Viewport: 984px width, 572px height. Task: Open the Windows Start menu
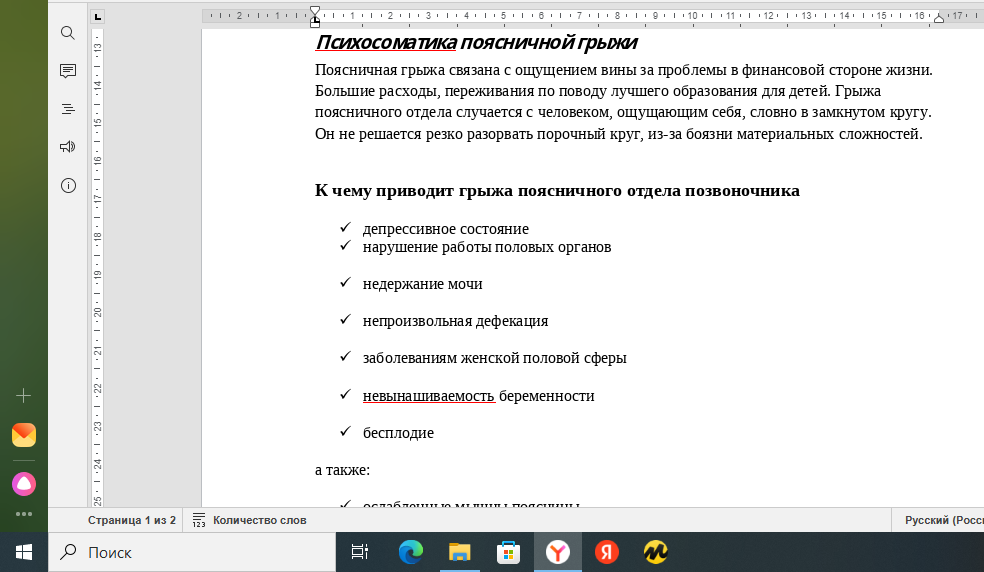pos(24,552)
